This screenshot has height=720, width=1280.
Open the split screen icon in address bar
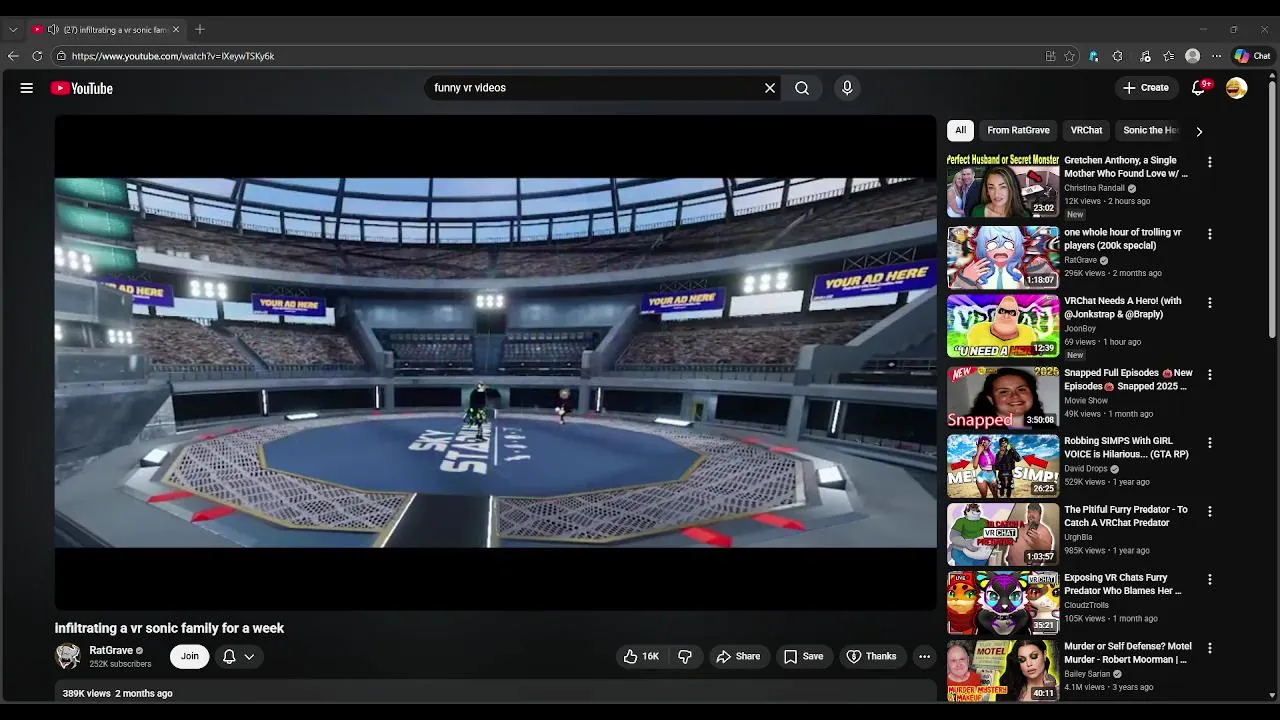pyautogui.click(x=1050, y=56)
